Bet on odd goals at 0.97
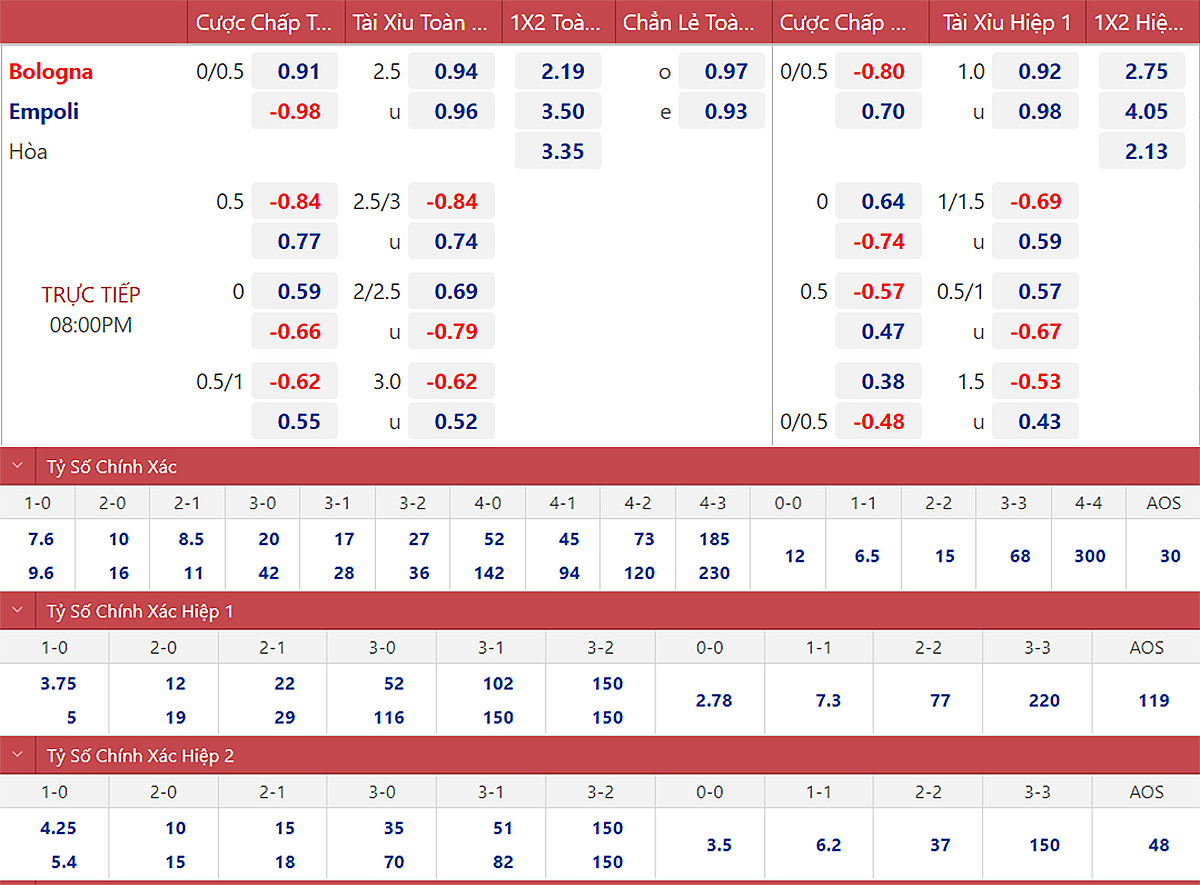 [x=721, y=72]
